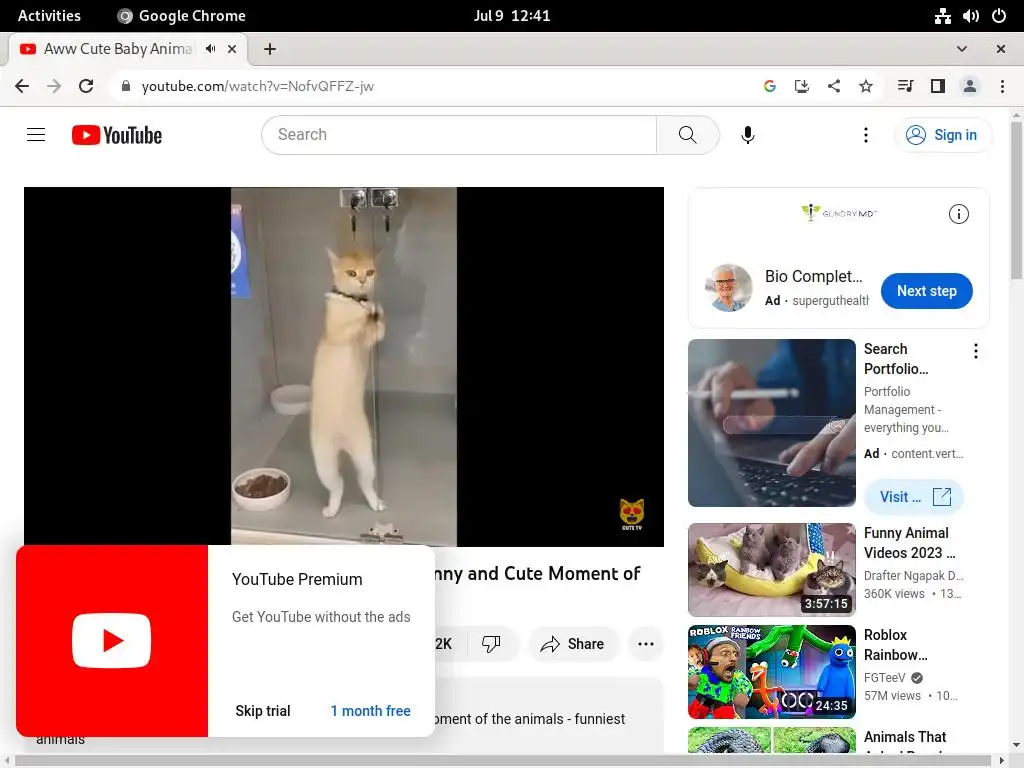Open Funny Animal Videos 2023 title
The width and height of the screenshot is (1024, 768).
pyautogui.click(x=909, y=543)
